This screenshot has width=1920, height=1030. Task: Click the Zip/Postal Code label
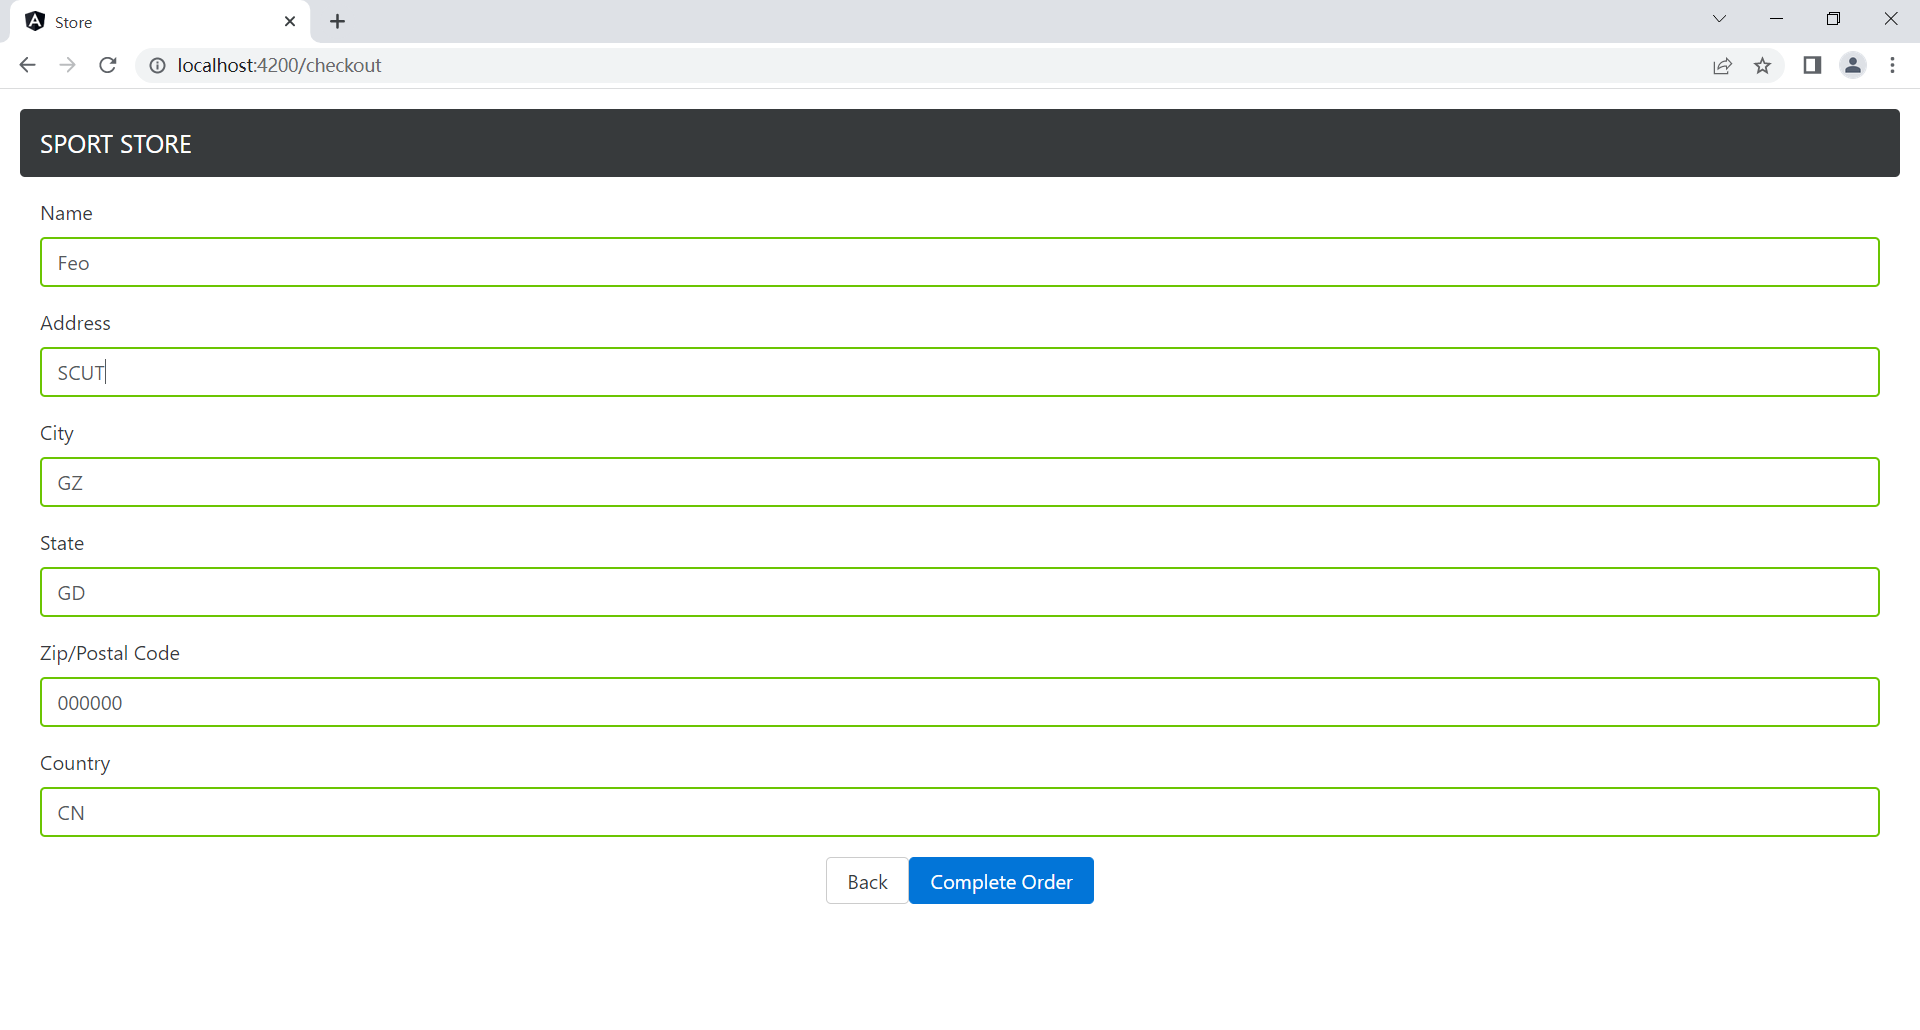point(110,653)
